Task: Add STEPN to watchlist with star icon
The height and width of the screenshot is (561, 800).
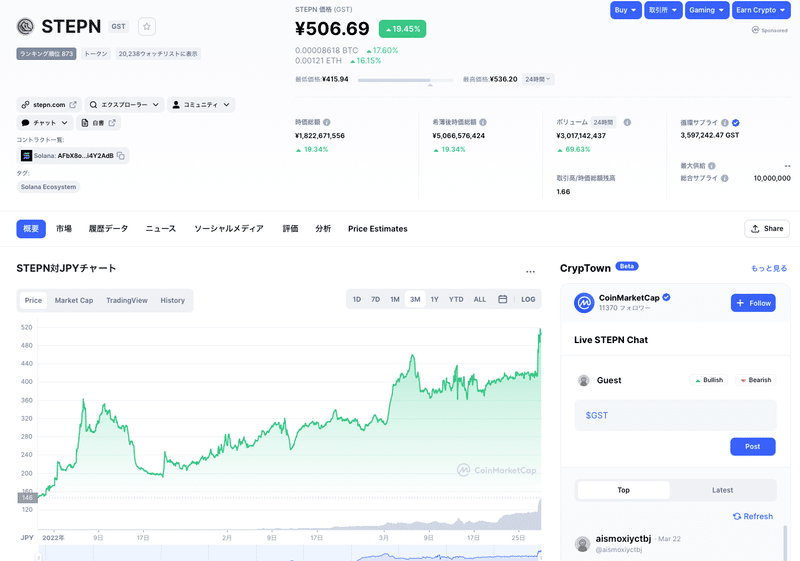Action: point(146,27)
